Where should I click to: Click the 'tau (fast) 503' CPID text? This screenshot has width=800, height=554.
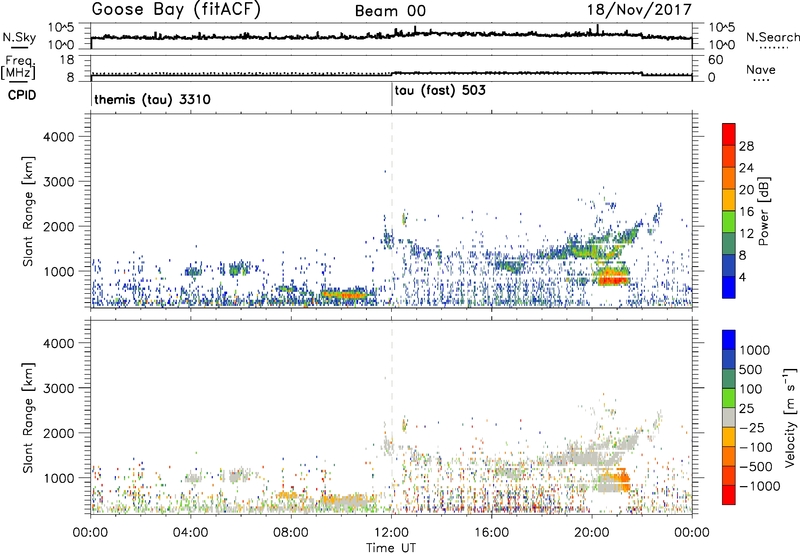click(x=440, y=91)
